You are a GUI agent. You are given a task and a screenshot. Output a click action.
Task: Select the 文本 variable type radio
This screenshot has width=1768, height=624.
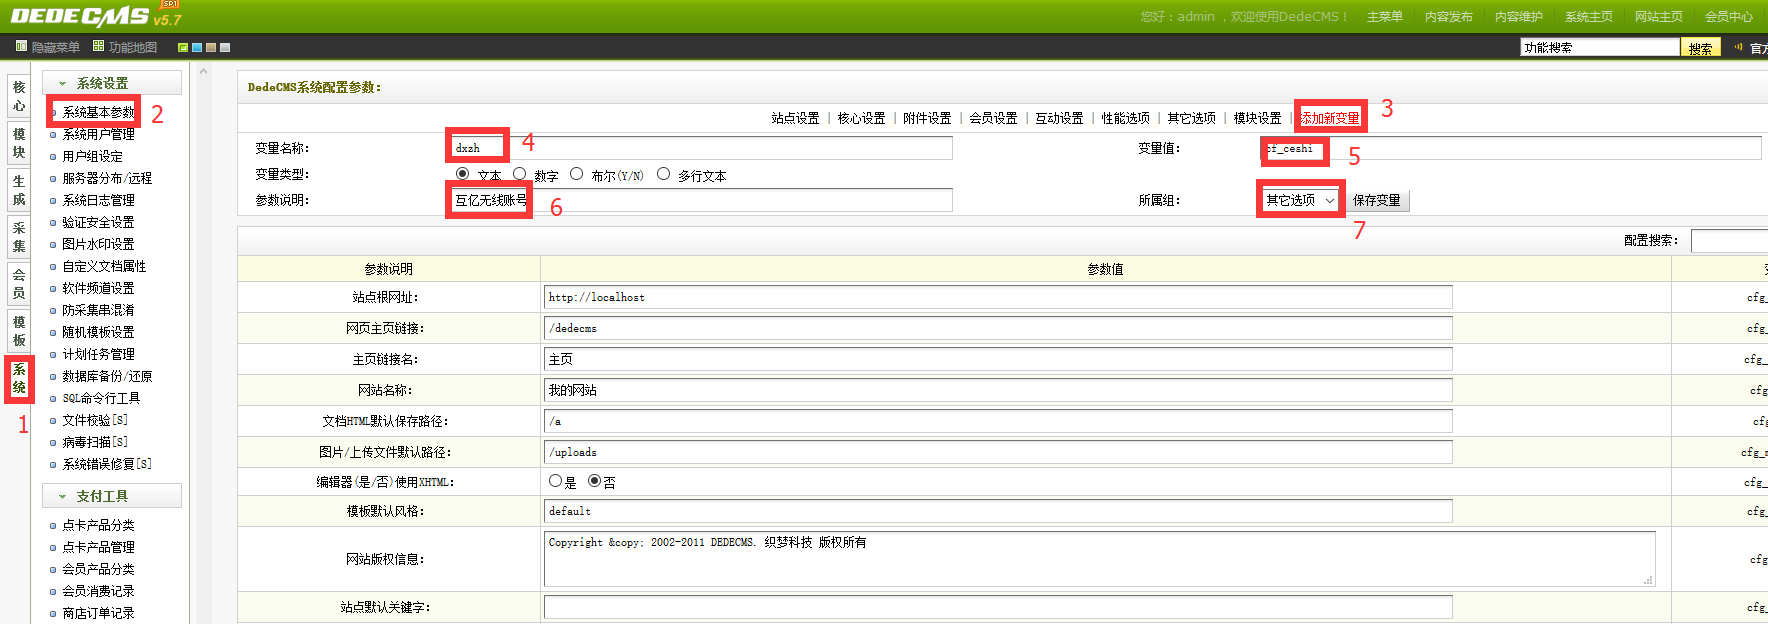tap(462, 174)
